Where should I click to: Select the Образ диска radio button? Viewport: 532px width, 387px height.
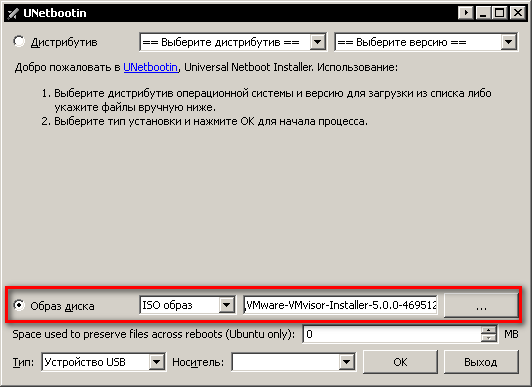[x=19, y=305]
